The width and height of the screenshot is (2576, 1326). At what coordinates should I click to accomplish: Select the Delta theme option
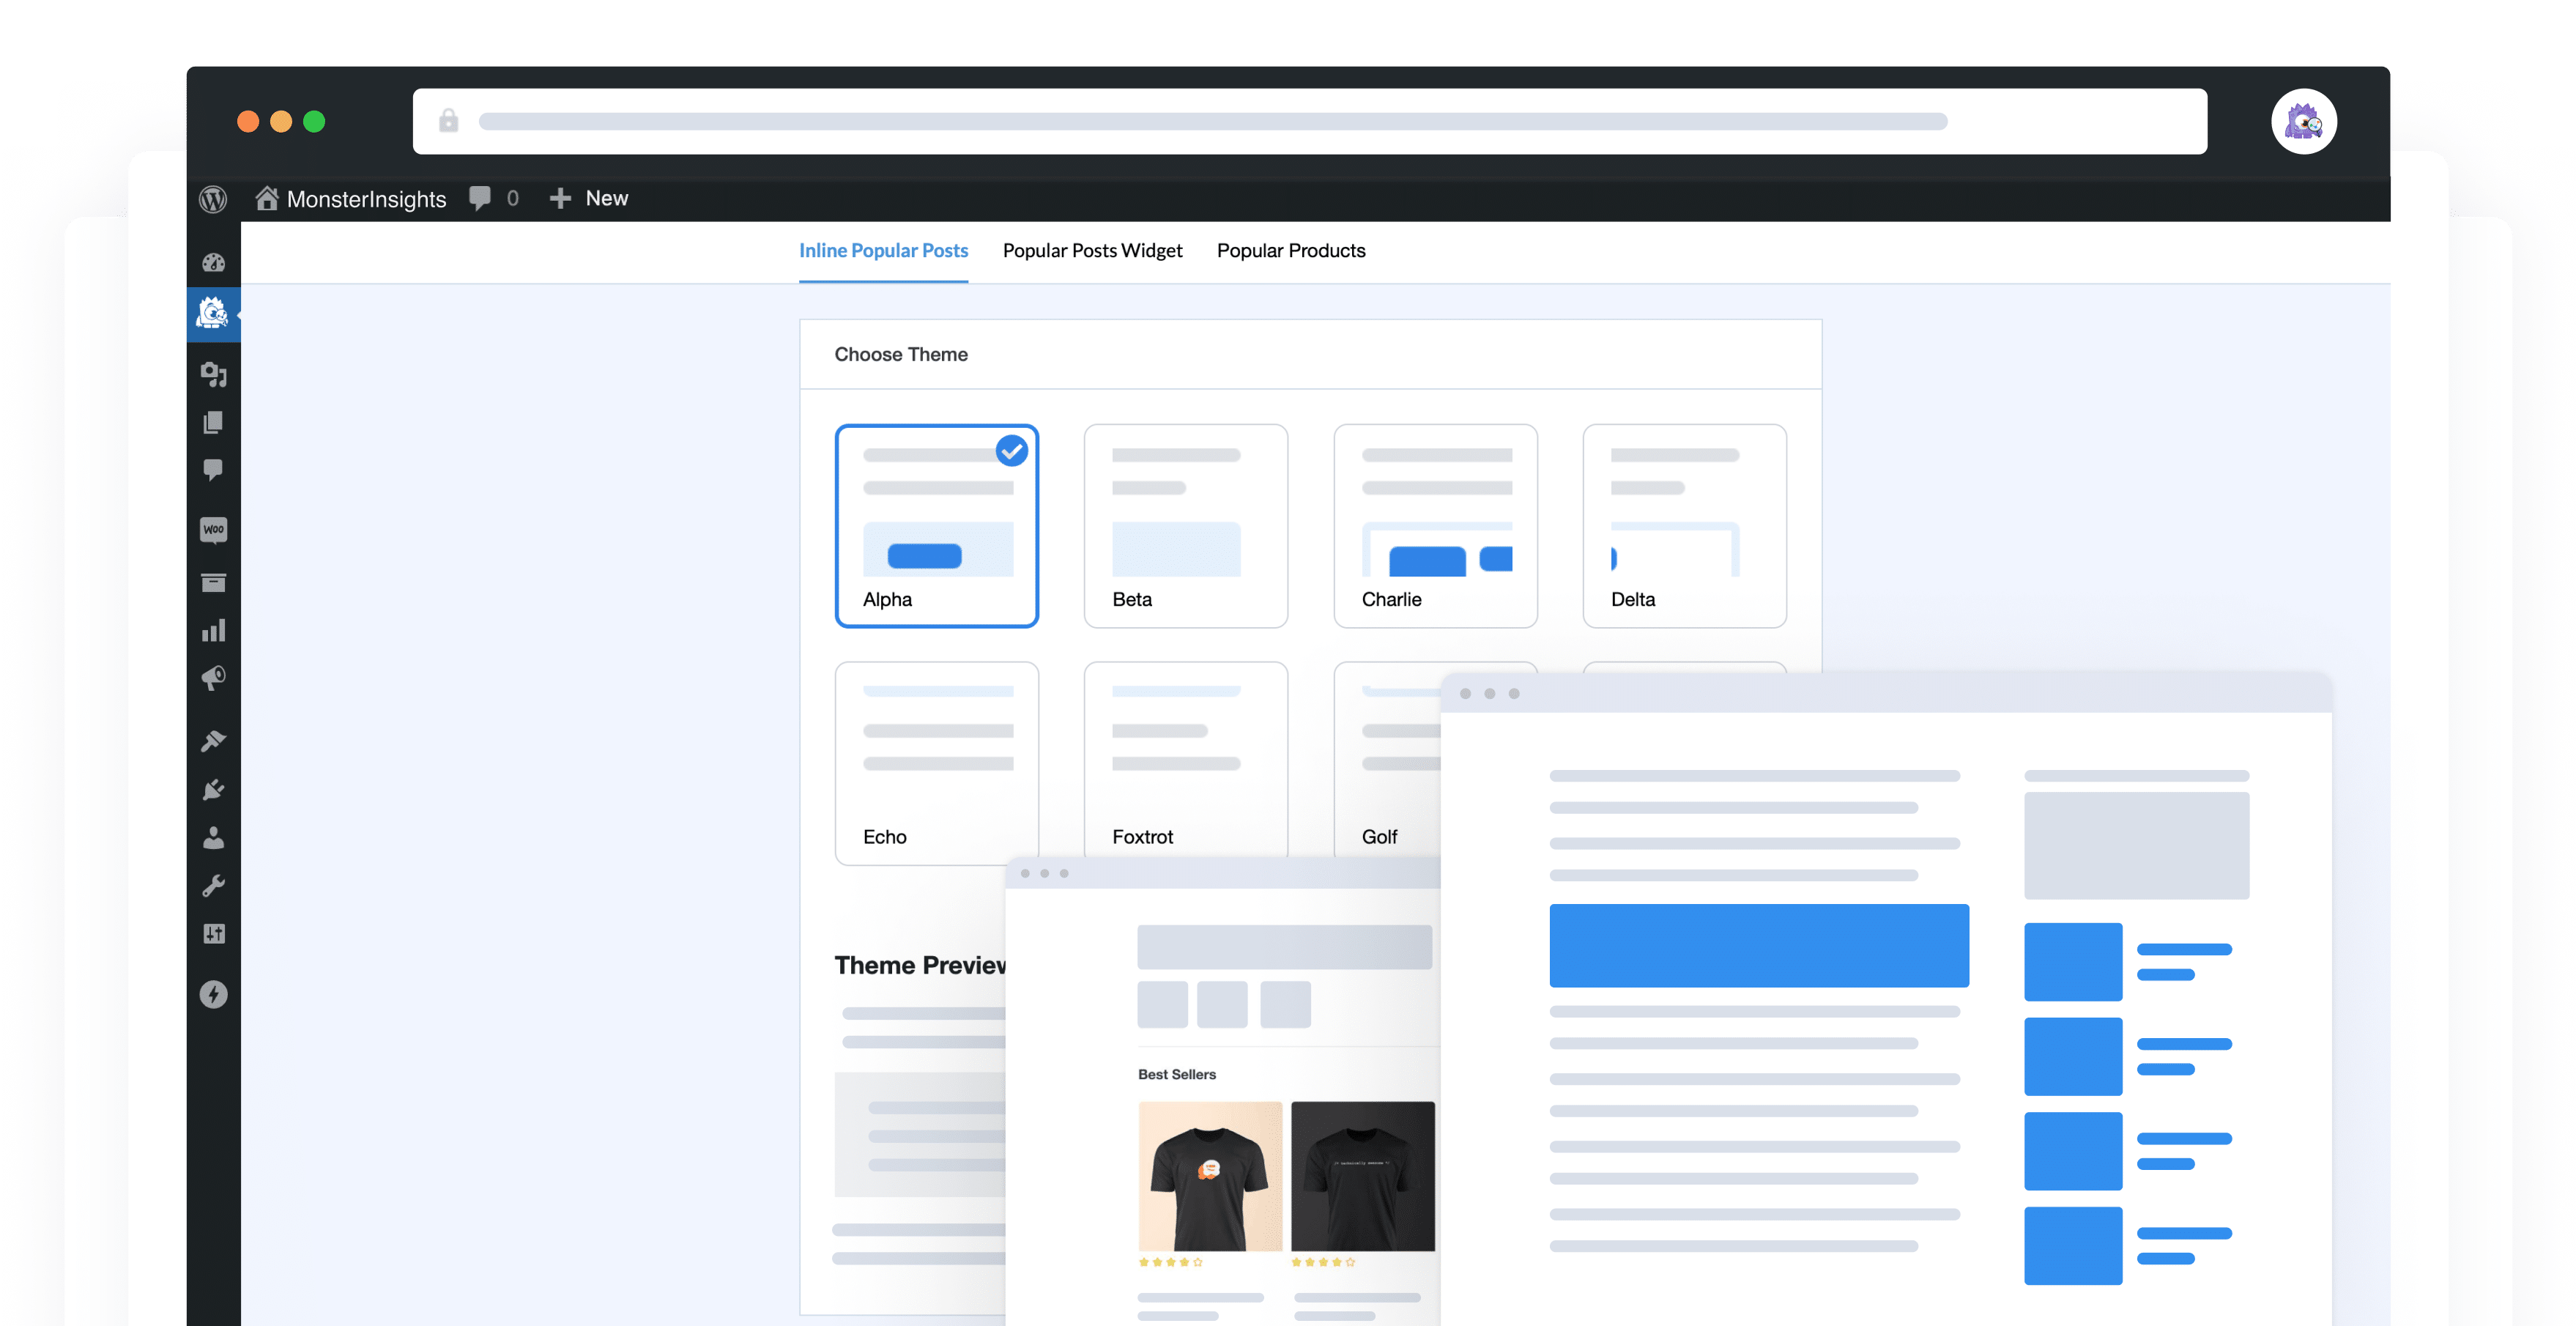click(1684, 526)
